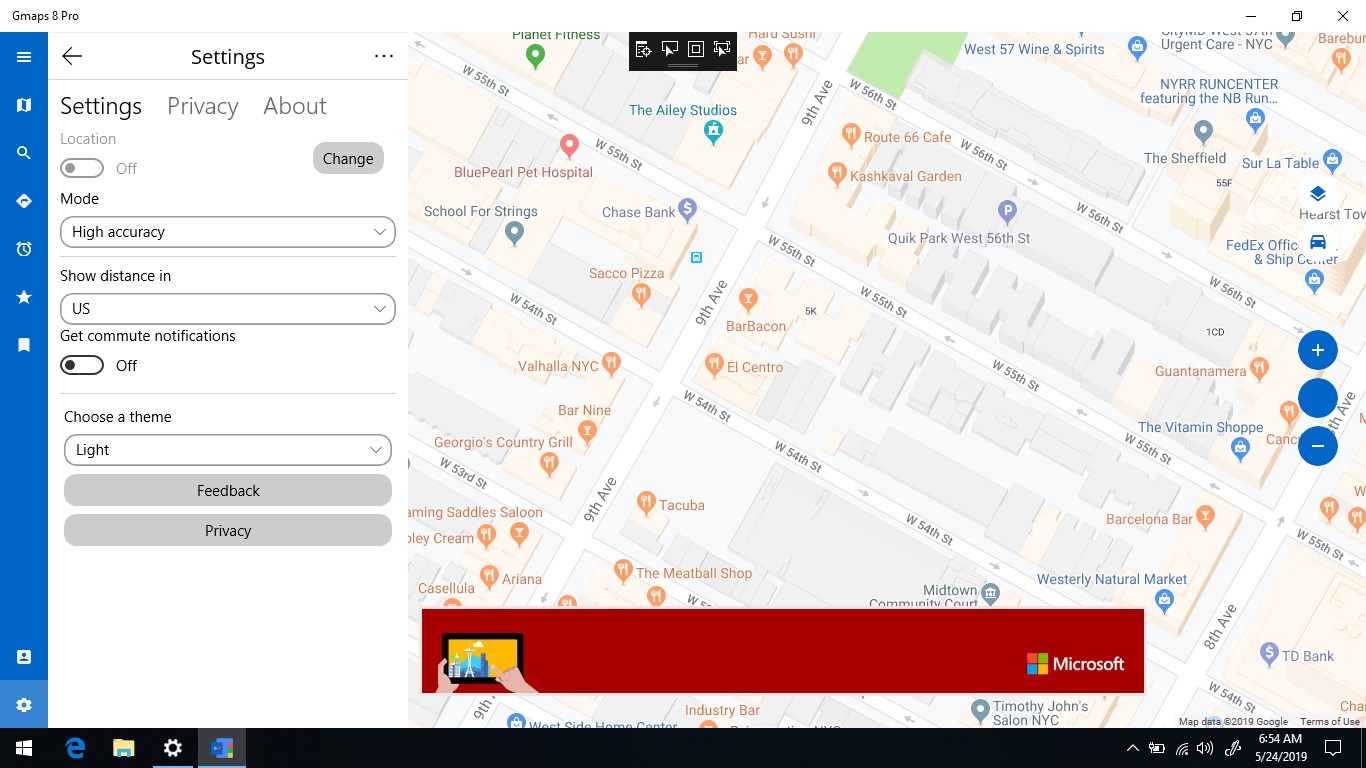Click the Route 66 Cafe label
The height and width of the screenshot is (768, 1366).
(x=908, y=137)
